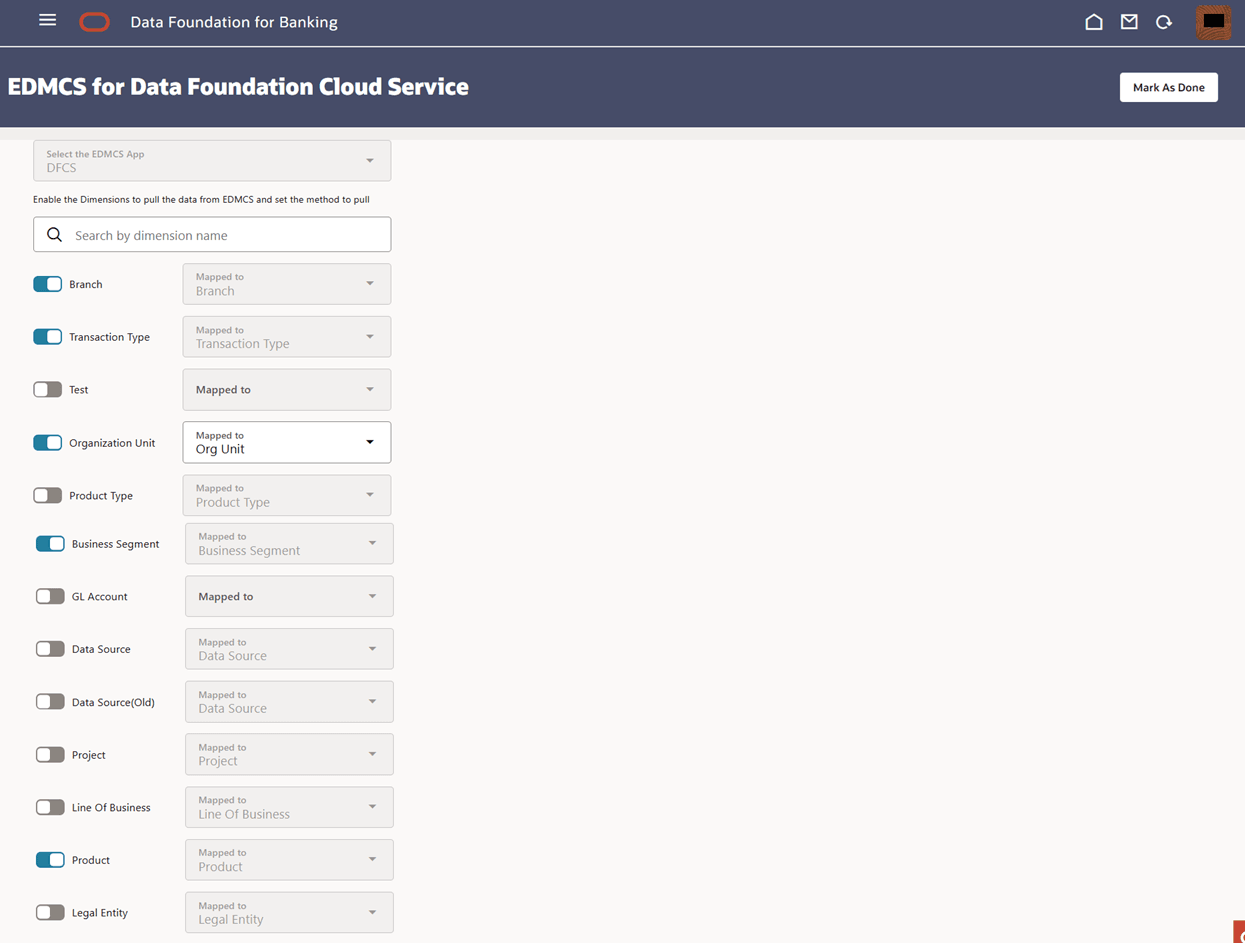
Task: Enable the Product Type switch
Action: click(47, 496)
